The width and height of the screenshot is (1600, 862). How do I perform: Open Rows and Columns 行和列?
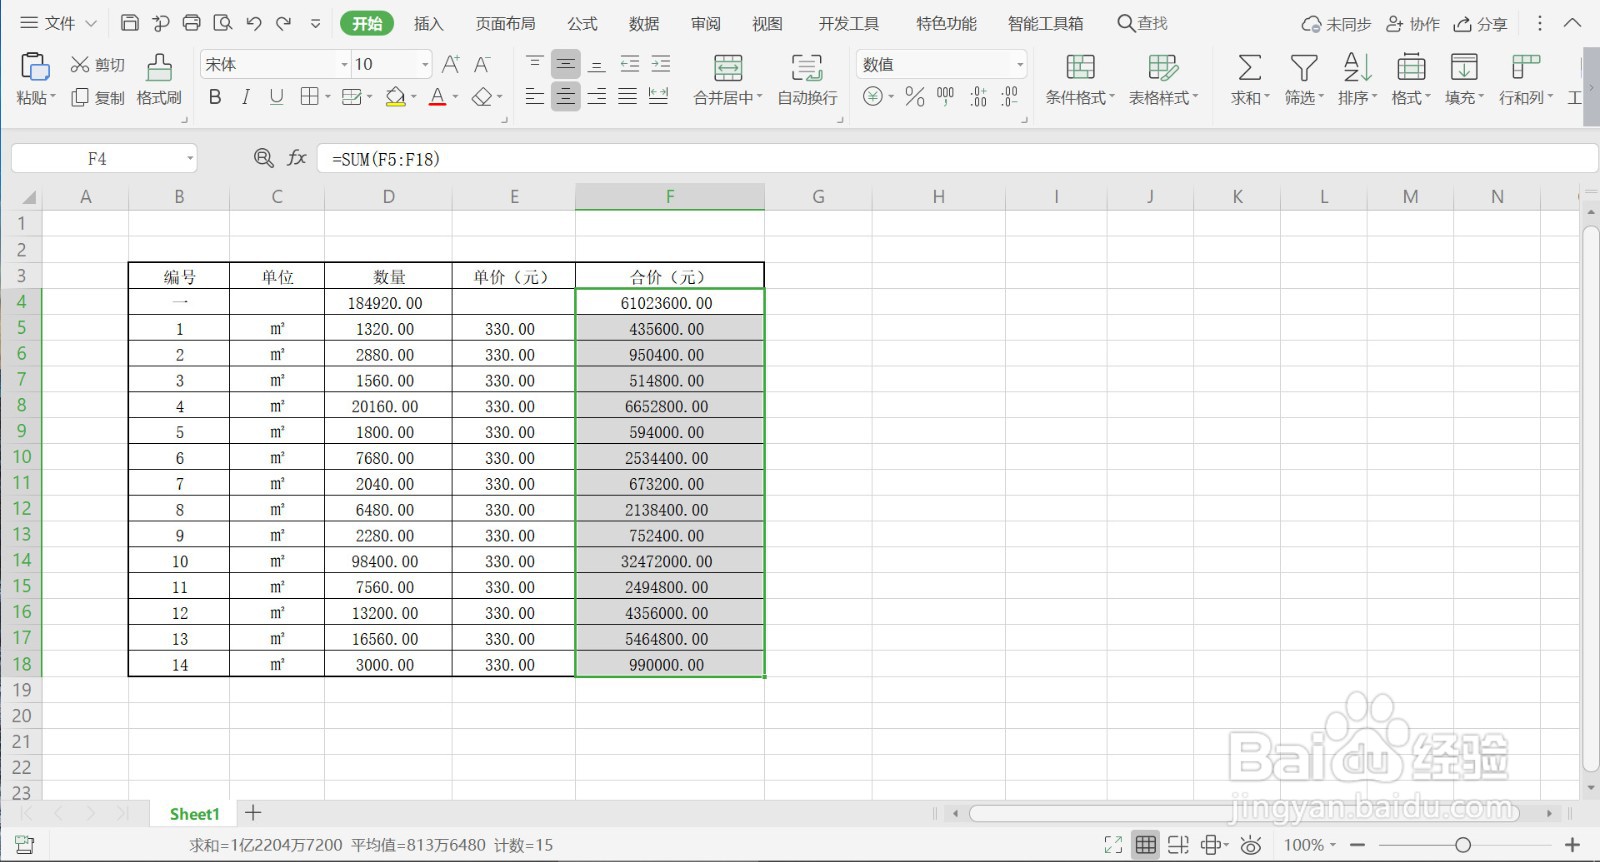pyautogui.click(x=1526, y=80)
